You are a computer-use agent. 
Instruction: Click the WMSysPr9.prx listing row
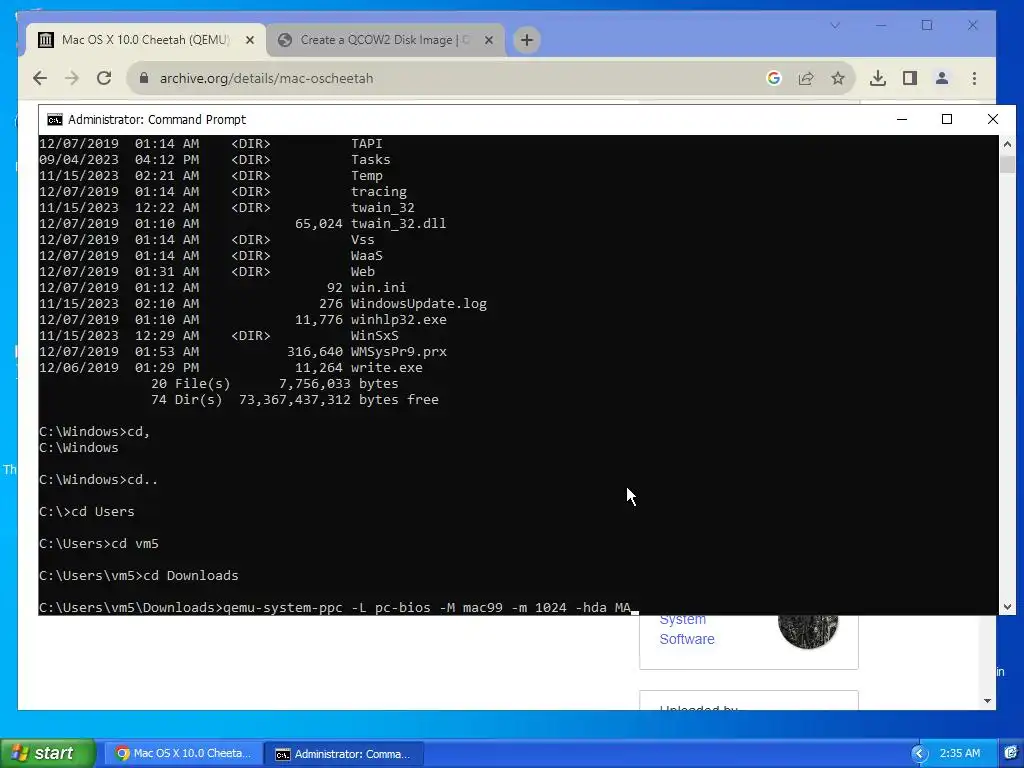(243, 351)
